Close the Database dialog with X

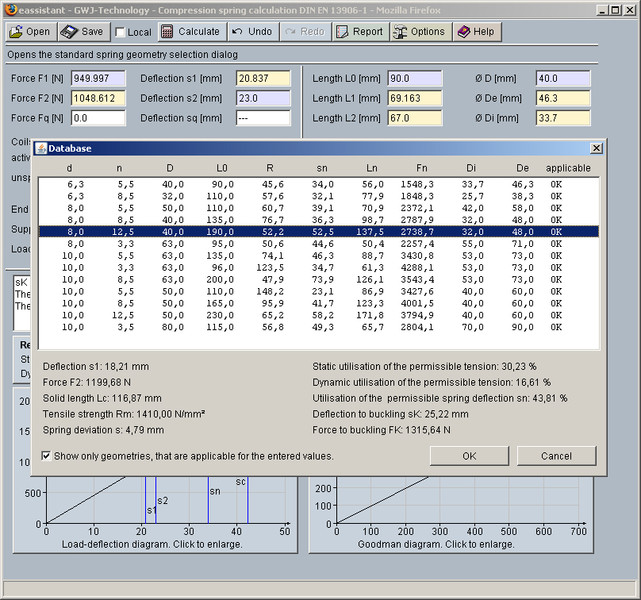(x=596, y=148)
